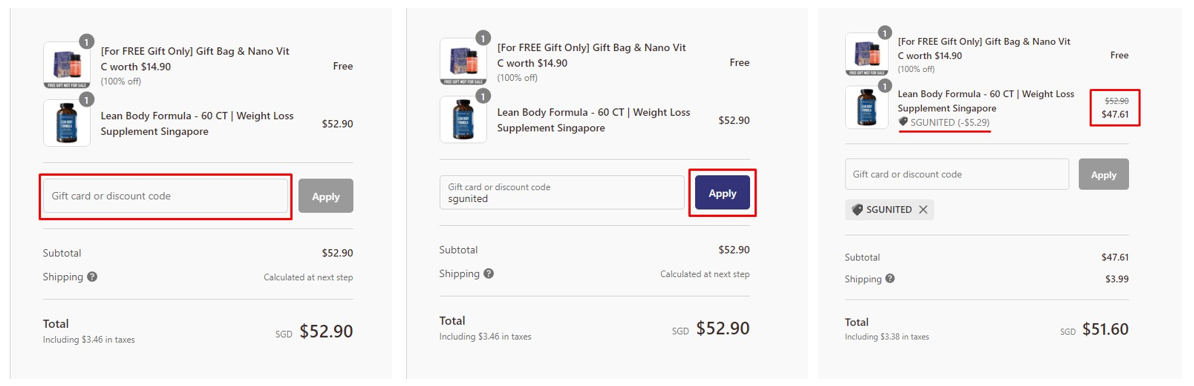Click the Gift Bag thumbnail in middle panel
The height and width of the screenshot is (386, 1194).
[x=463, y=62]
